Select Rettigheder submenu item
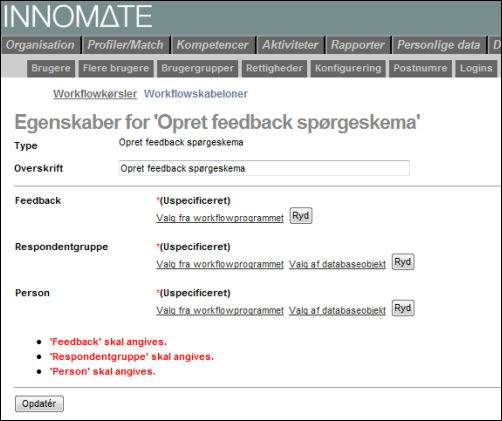 (274, 68)
